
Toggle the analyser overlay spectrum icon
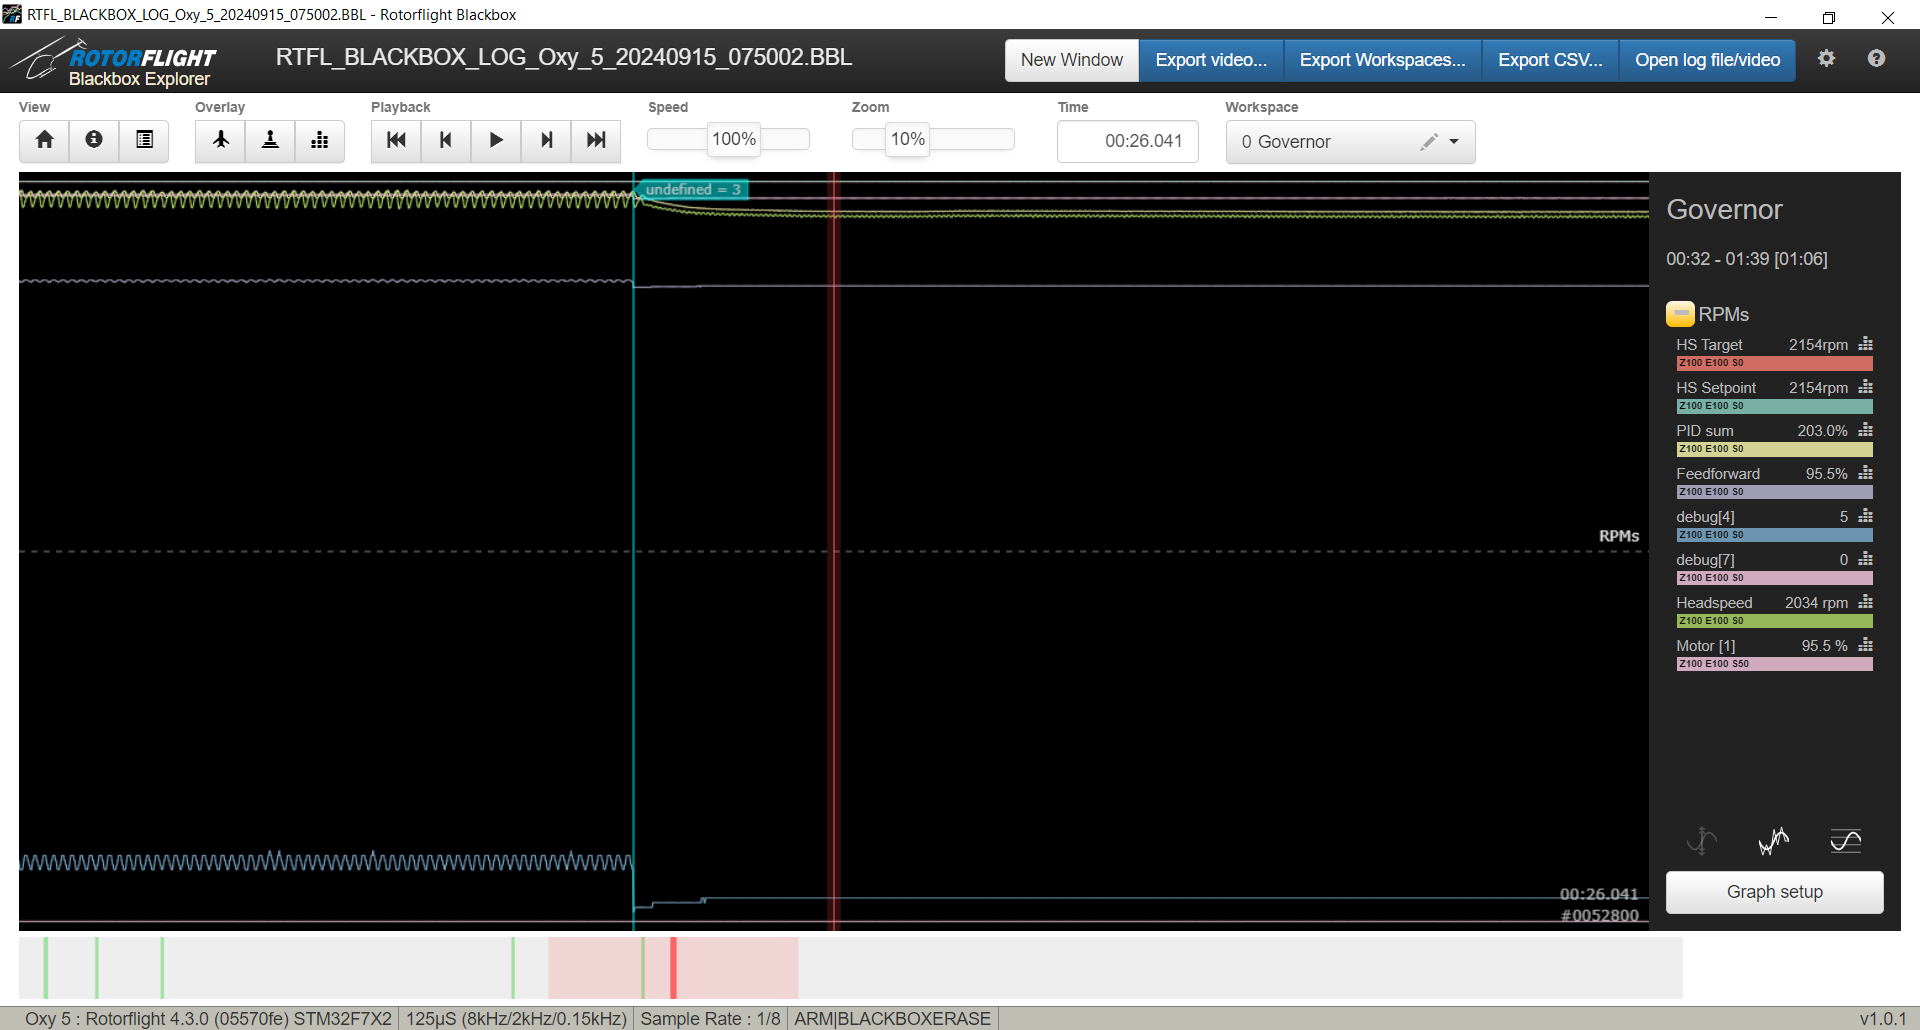(x=320, y=140)
